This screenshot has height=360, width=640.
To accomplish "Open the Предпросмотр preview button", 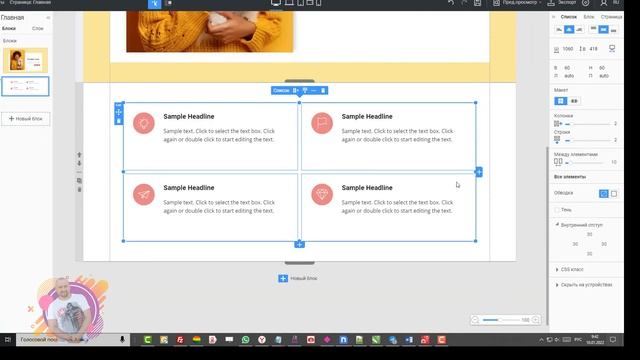I will pos(517,3).
